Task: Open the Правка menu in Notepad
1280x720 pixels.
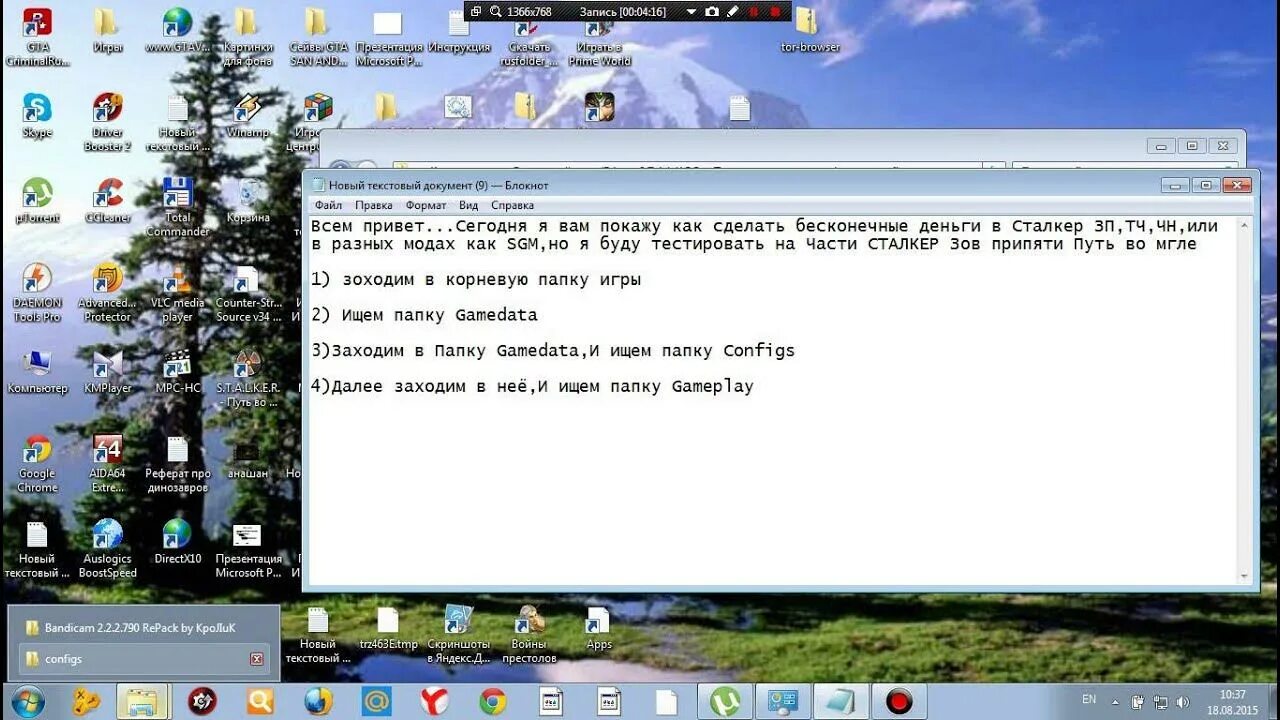Action: [373, 205]
